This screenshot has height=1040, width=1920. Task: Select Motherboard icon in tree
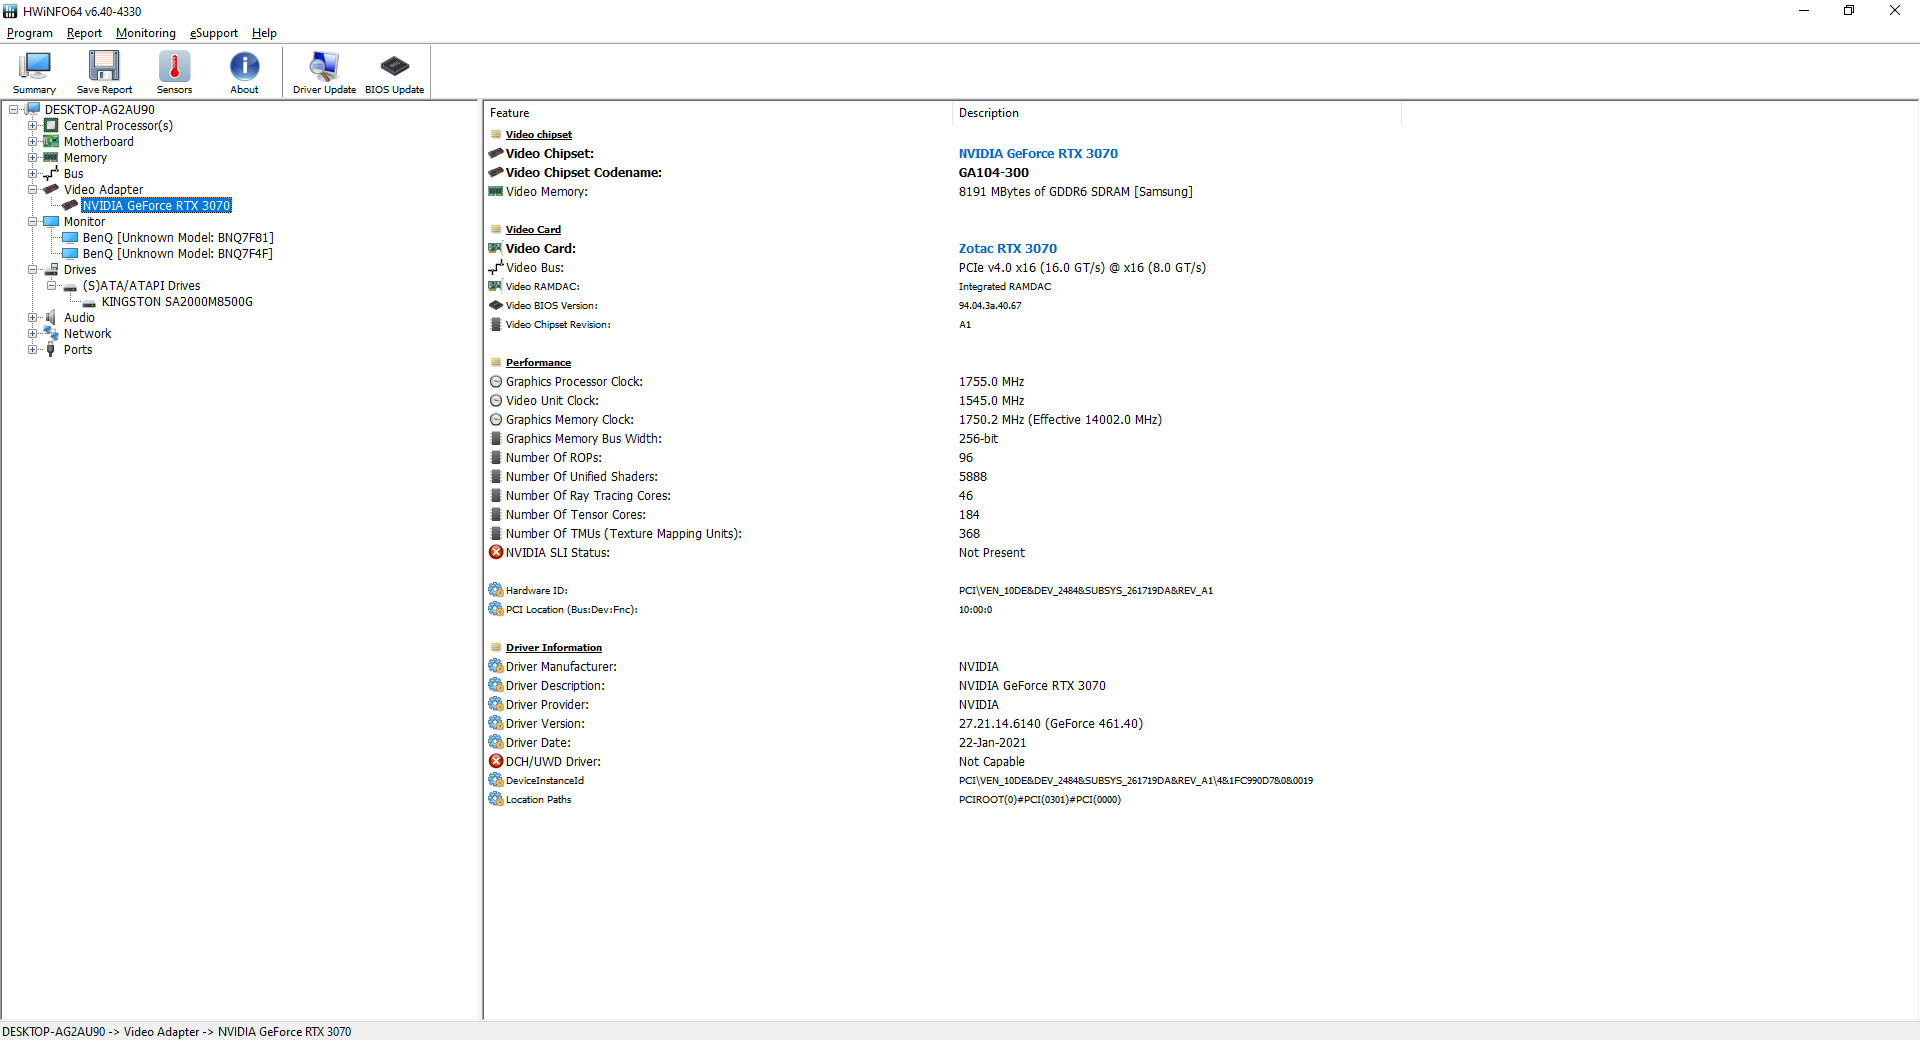tap(51, 141)
